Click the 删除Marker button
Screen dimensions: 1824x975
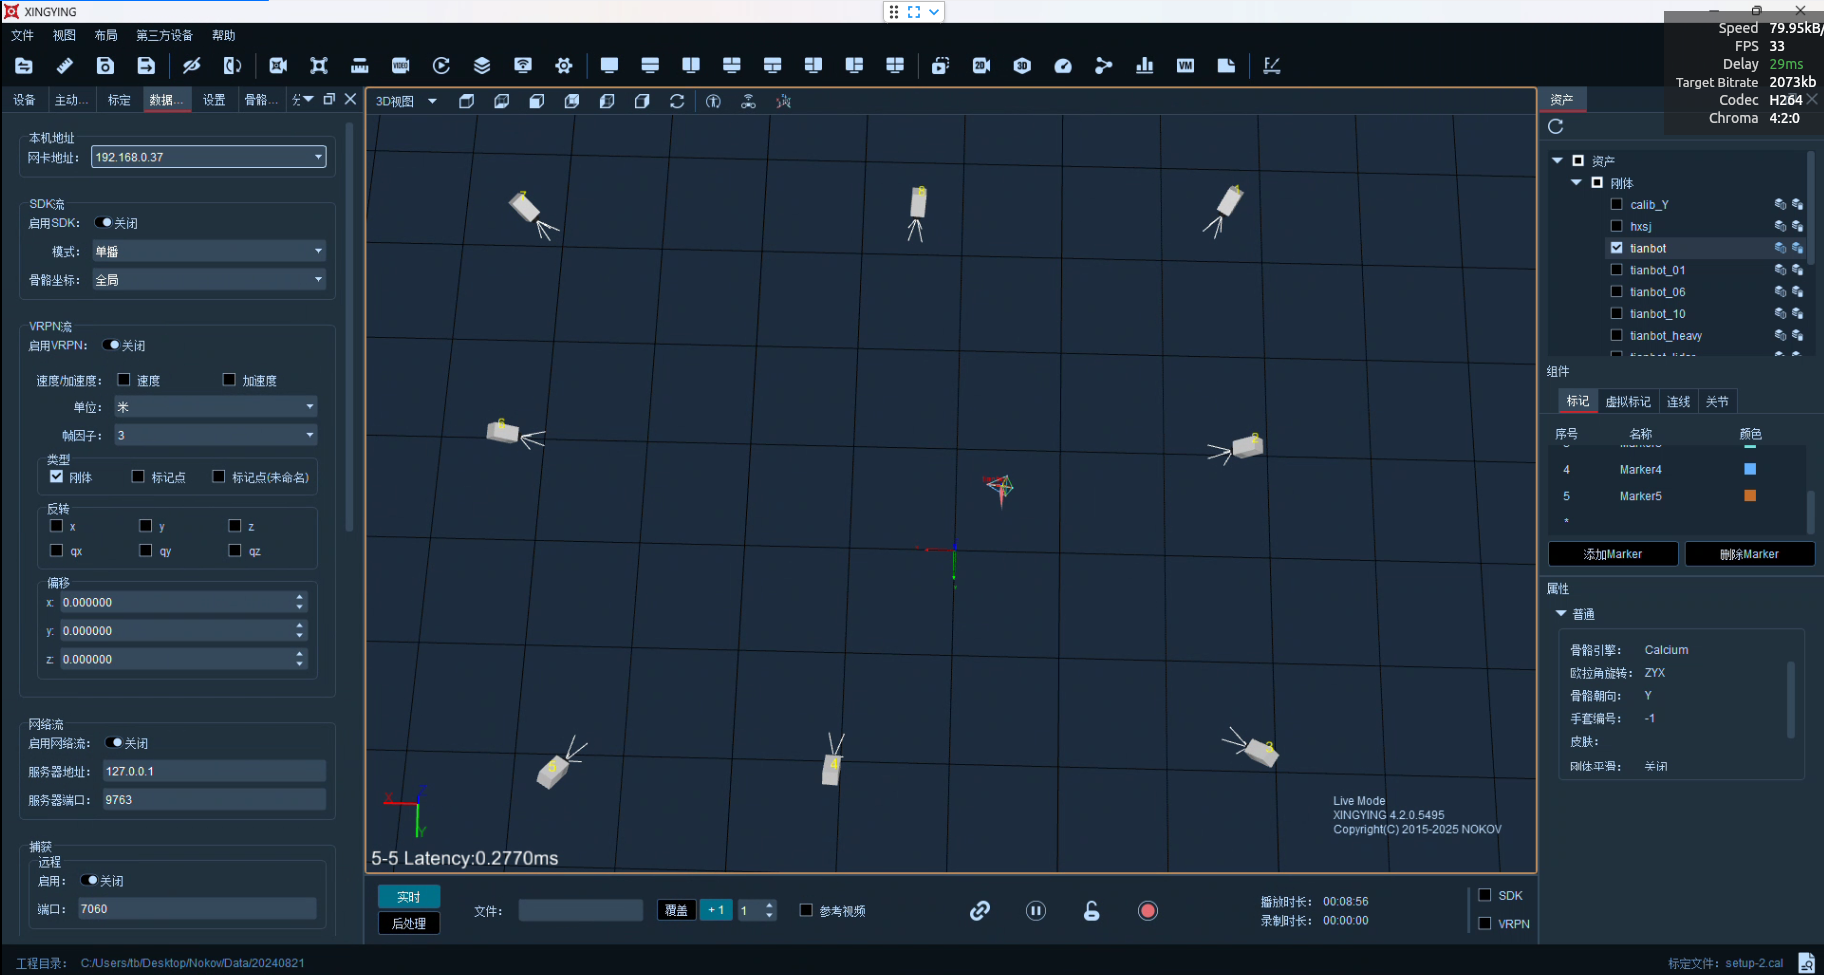(1749, 554)
